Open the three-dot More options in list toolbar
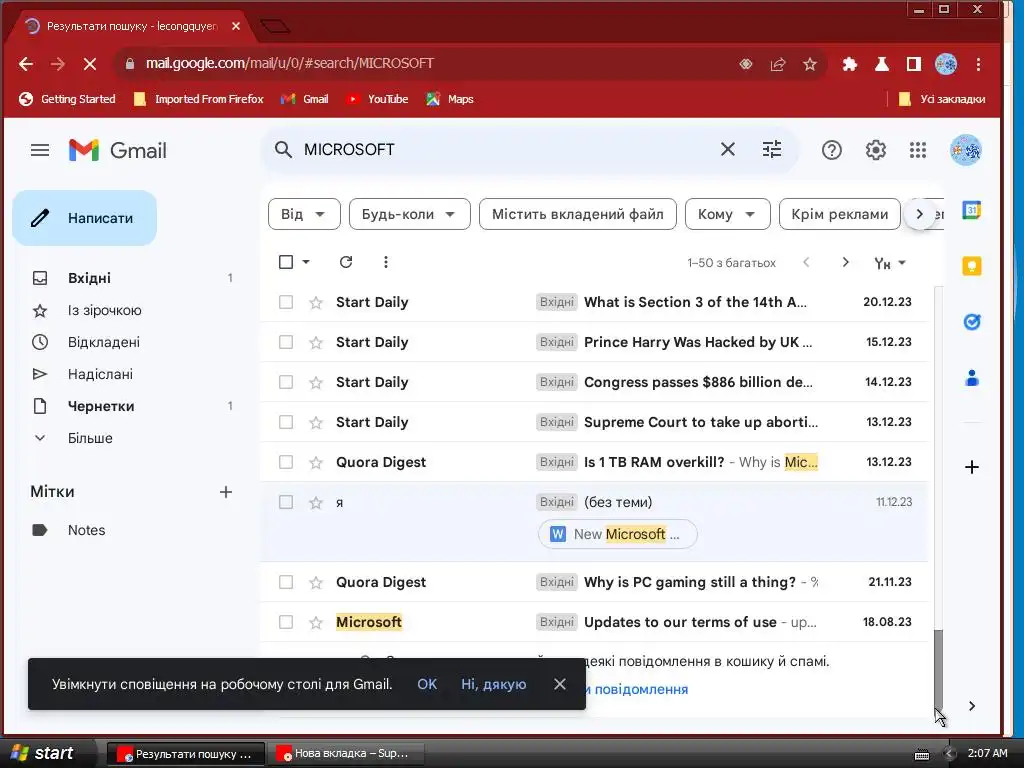 (x=386, y=262)
